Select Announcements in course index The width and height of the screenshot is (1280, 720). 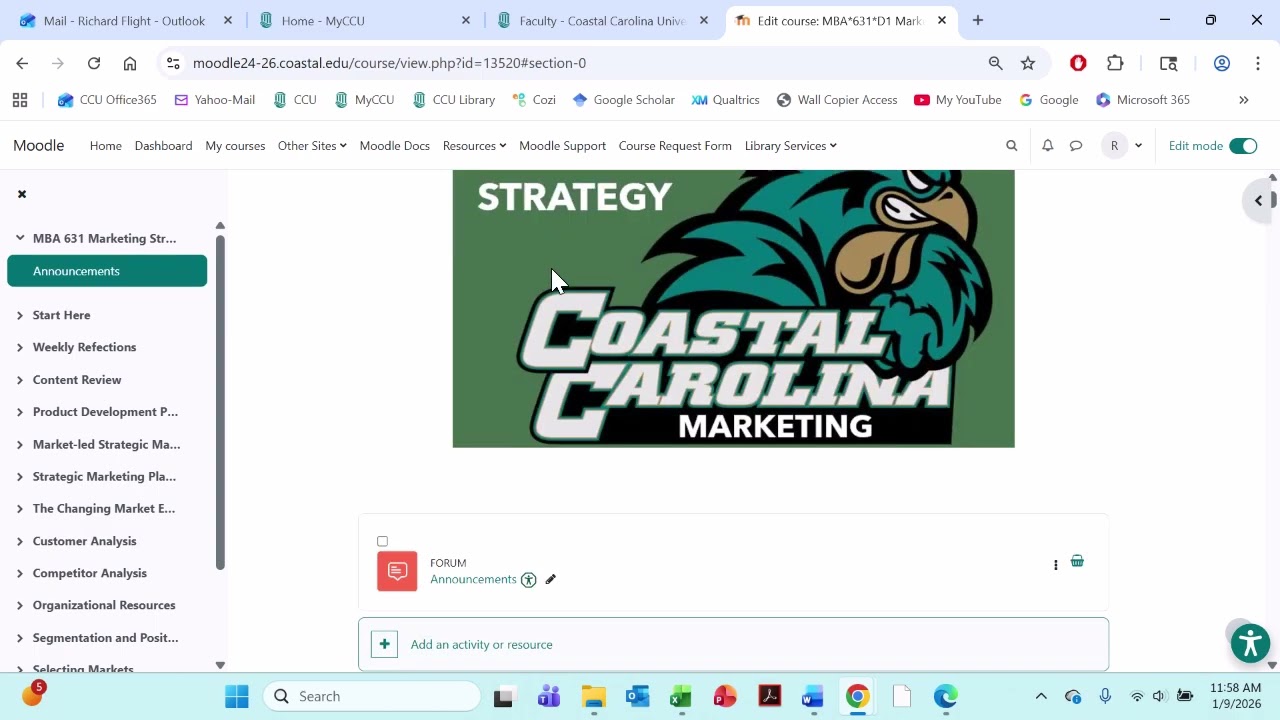pos(107,271)
